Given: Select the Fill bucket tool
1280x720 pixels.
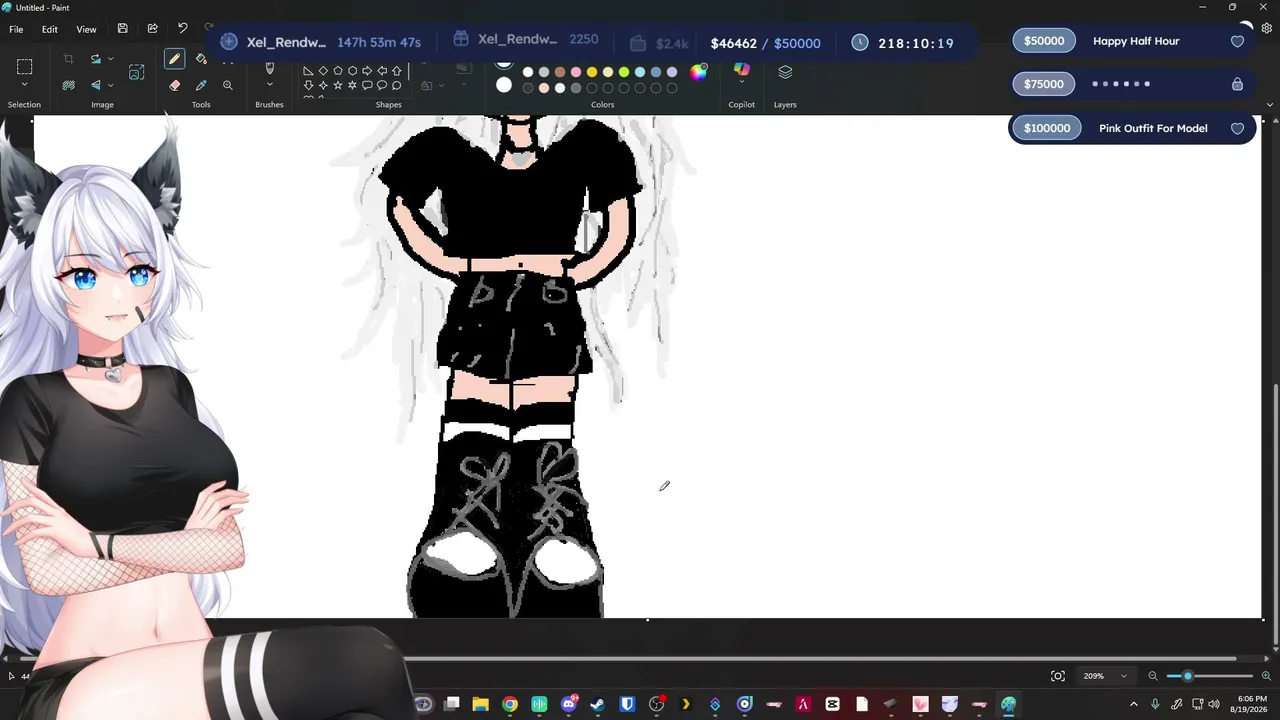Looking at the screenshot, I should (201, 59).
